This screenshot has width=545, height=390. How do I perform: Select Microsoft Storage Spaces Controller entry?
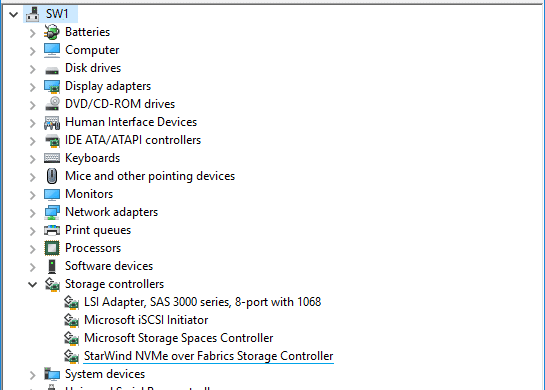coord(179,338)
